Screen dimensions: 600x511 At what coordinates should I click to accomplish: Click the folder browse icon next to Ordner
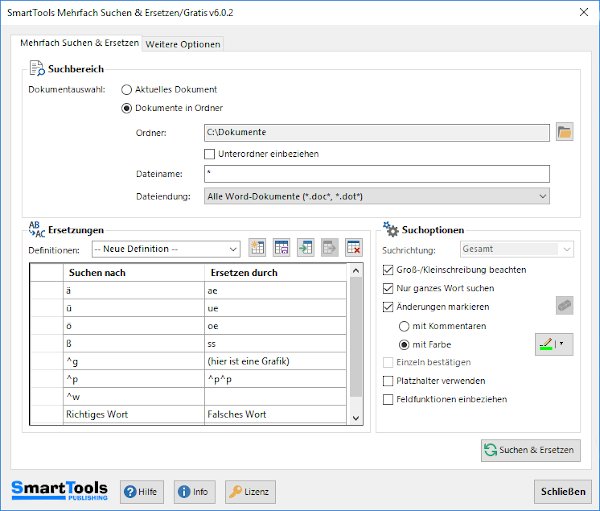point(564,132)
